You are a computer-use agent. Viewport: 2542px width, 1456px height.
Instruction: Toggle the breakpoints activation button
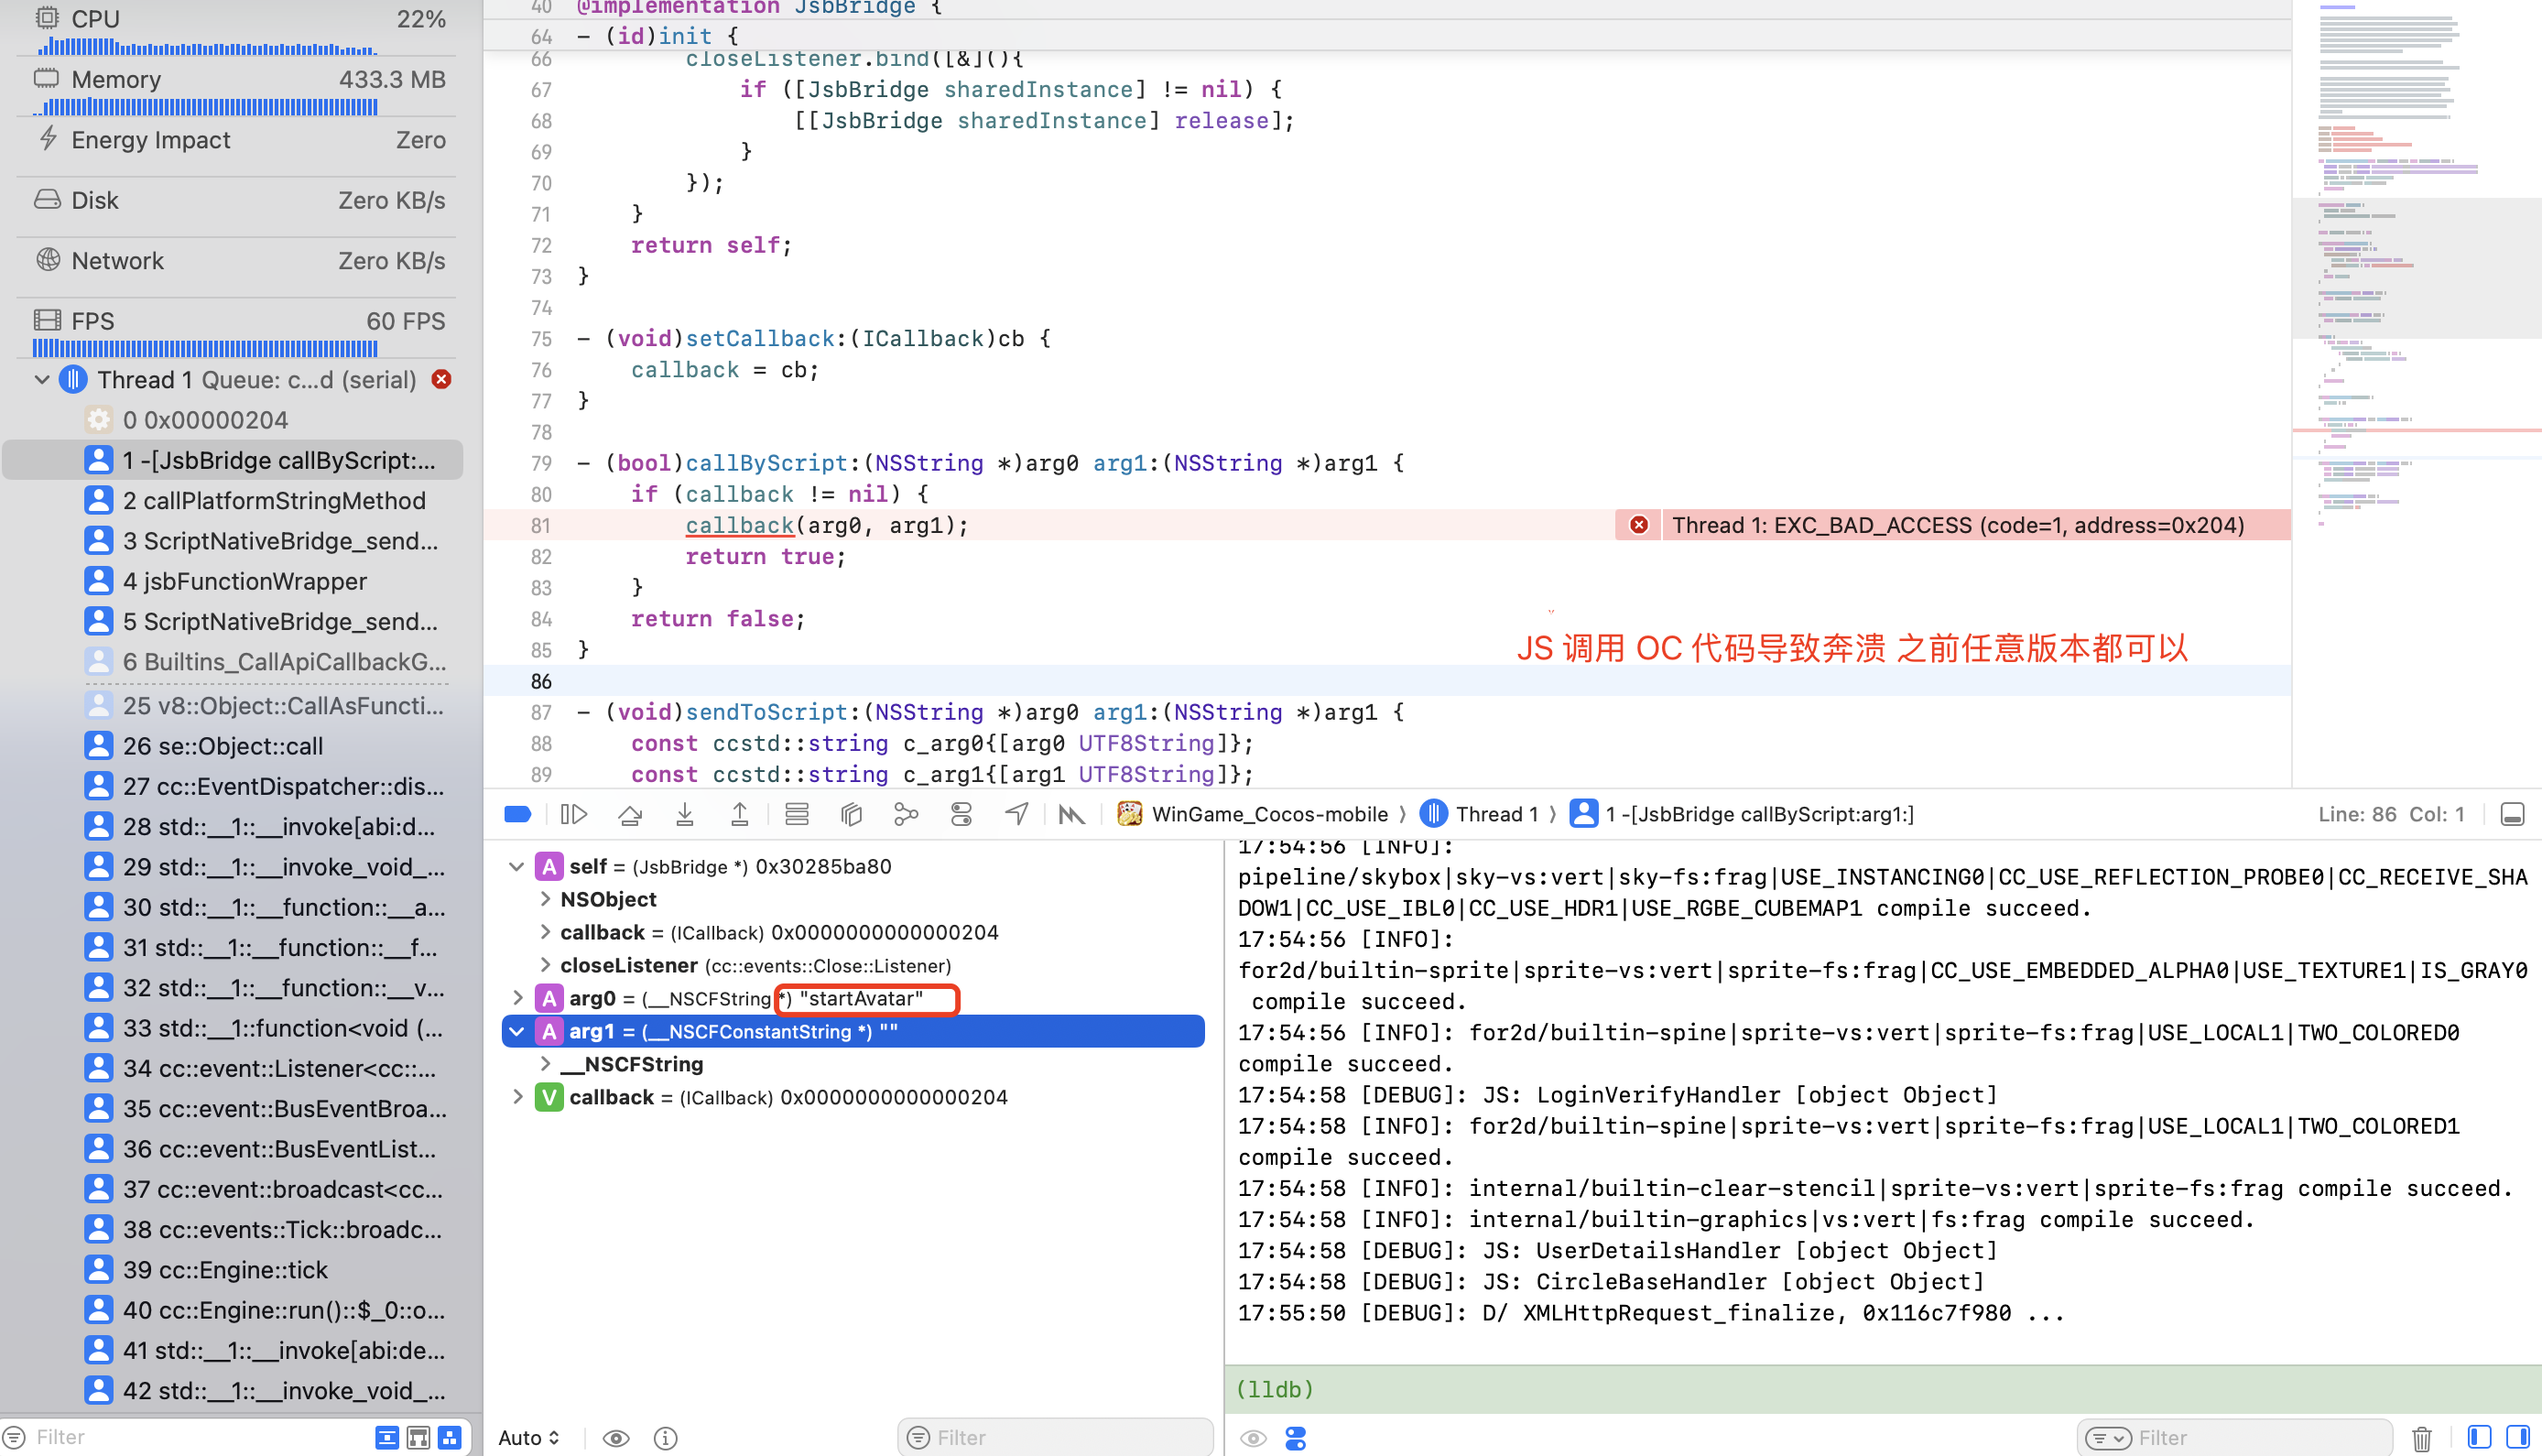(x=518, y=814)
